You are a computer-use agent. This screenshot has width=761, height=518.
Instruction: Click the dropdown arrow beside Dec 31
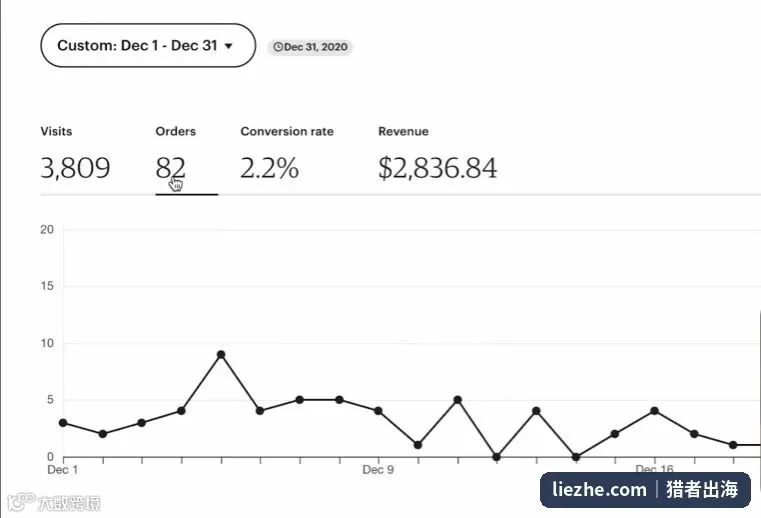click(229, 46)
